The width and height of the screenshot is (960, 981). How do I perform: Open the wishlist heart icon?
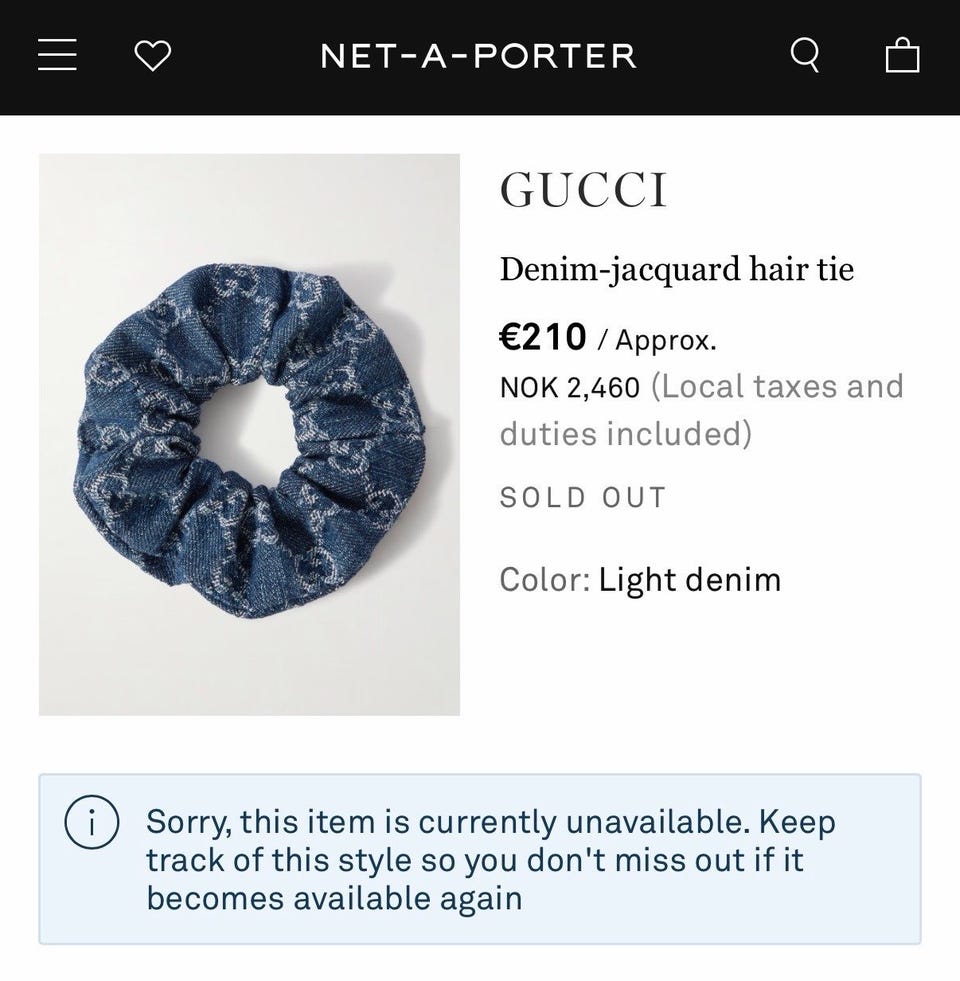pyautogui.click(x=152, y=55)
